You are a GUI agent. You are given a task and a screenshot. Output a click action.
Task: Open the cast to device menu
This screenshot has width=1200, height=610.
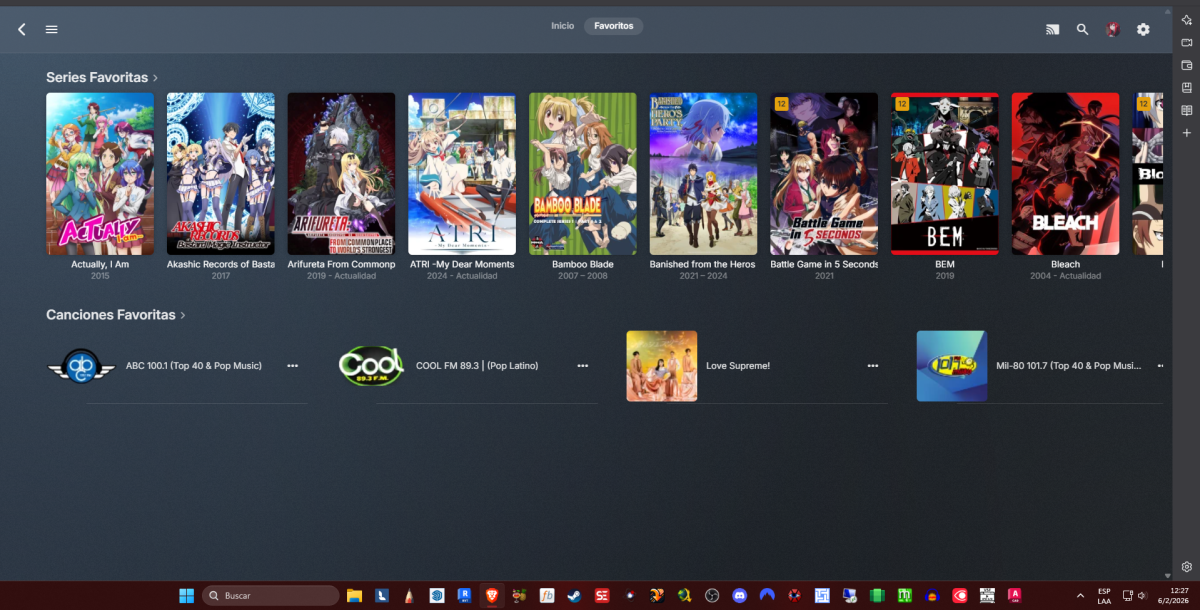tap(1052, 29)
